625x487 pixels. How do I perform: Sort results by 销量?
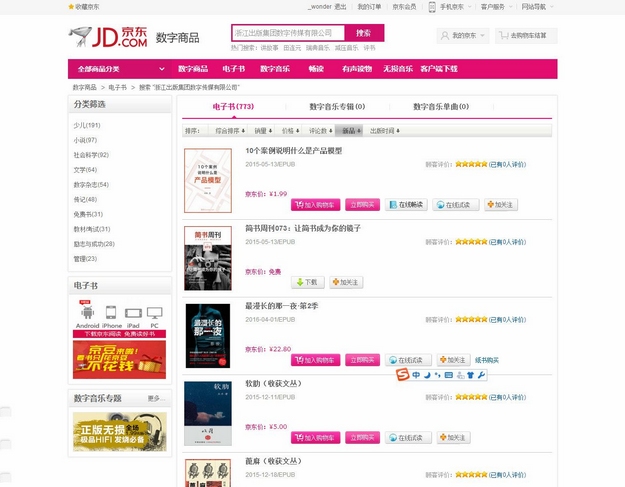click(x=263, y=131)
